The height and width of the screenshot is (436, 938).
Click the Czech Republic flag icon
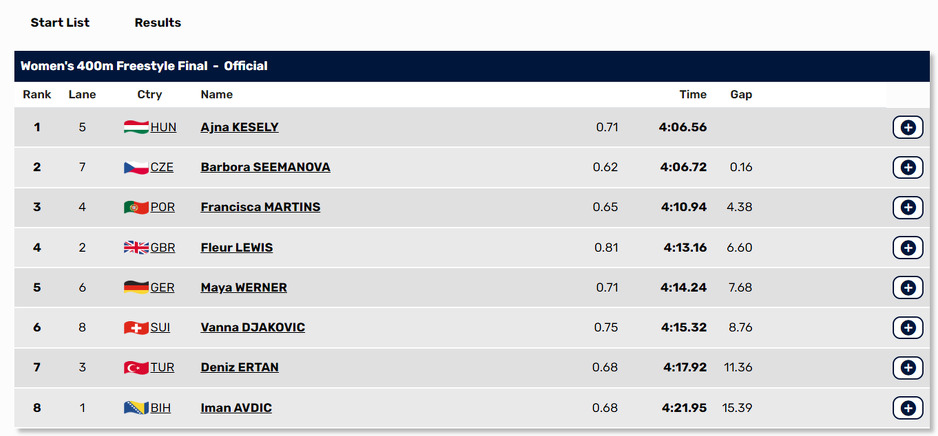pos(136,167)
